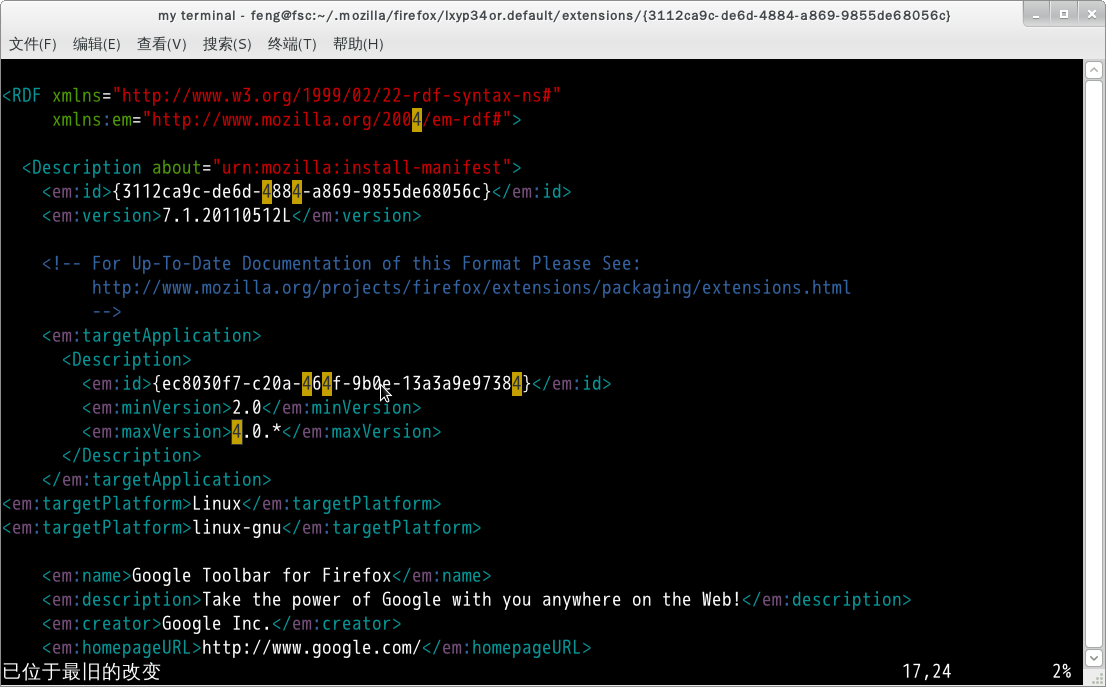Image resolution: width=1106 pixels, height=687 pixels.
Task: Click the scrollbar up arrow
Action: tap(1093, 69)
